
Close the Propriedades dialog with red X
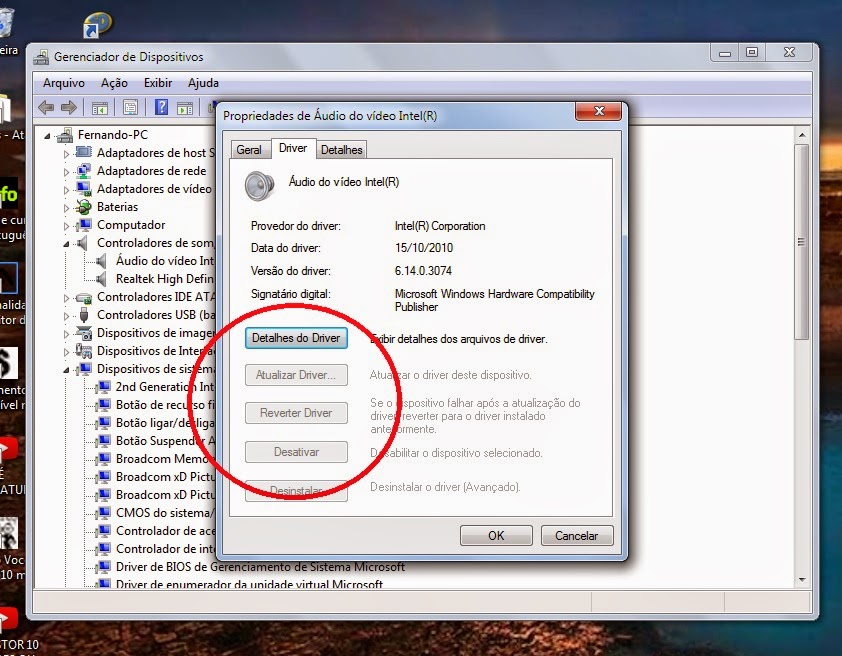tap(599, 111)
